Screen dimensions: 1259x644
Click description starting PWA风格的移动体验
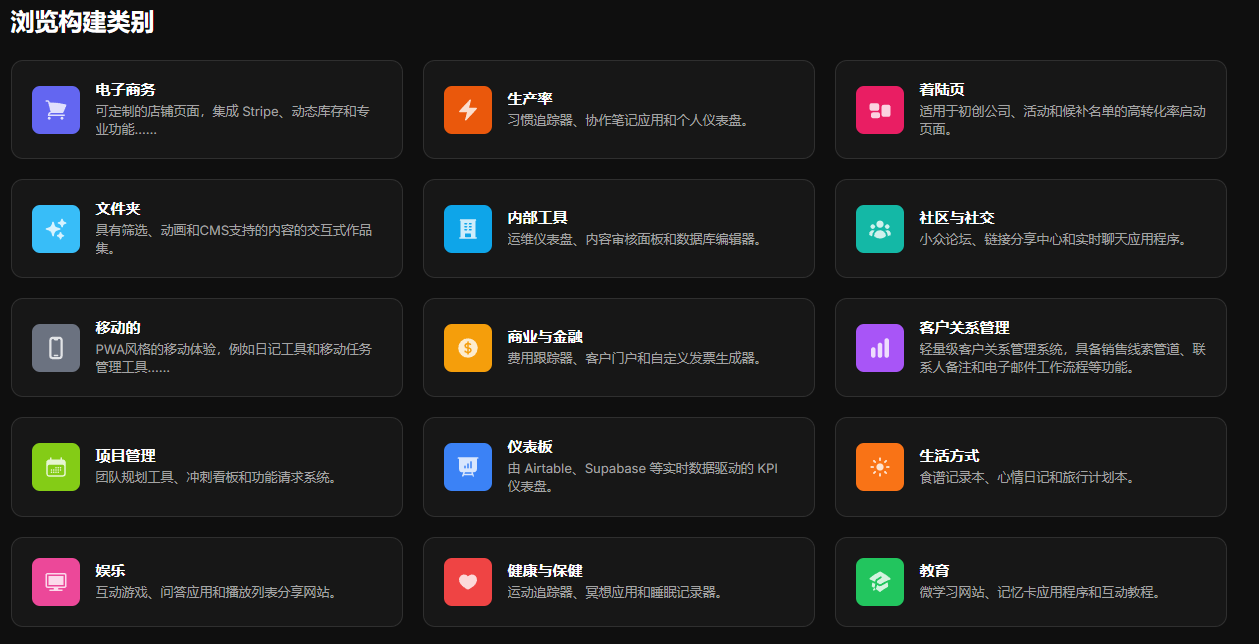[233, 358]
